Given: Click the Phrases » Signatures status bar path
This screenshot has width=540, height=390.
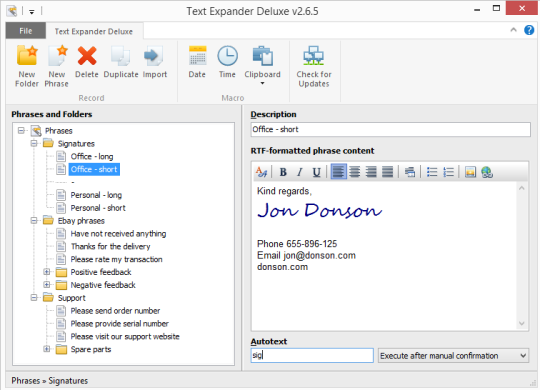Looking at the screenshot, I should (50, 380).
